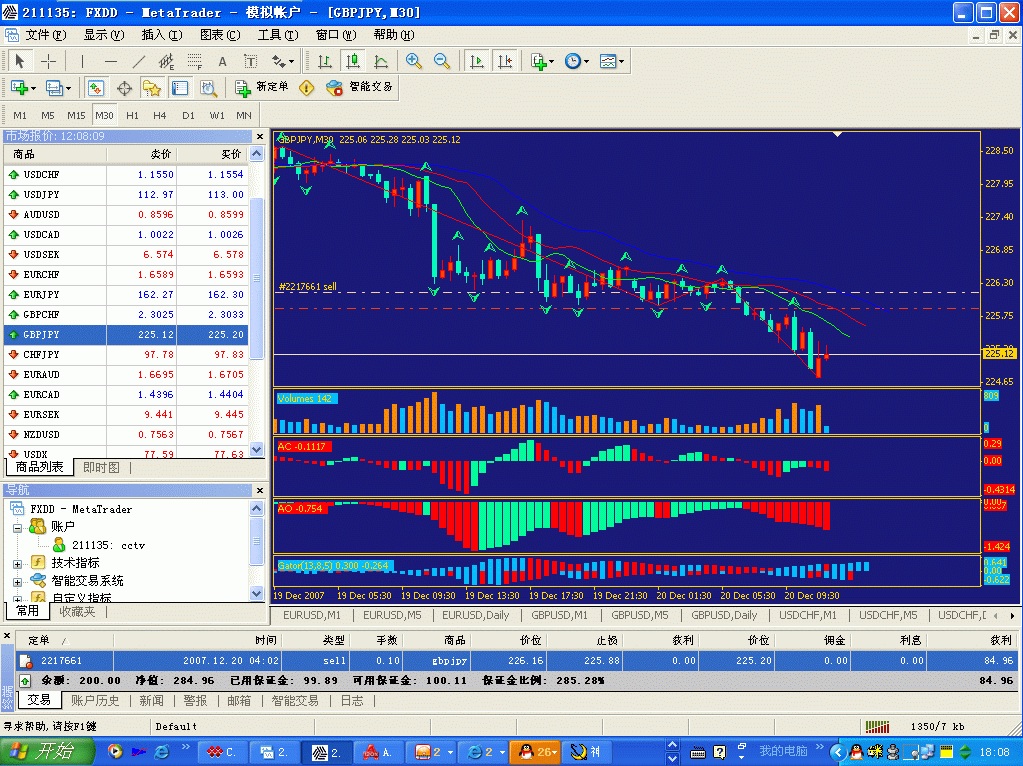Viewport: 1023px width, 766px height.
Task: Close the Navigator panel
Action: point(260,490)
